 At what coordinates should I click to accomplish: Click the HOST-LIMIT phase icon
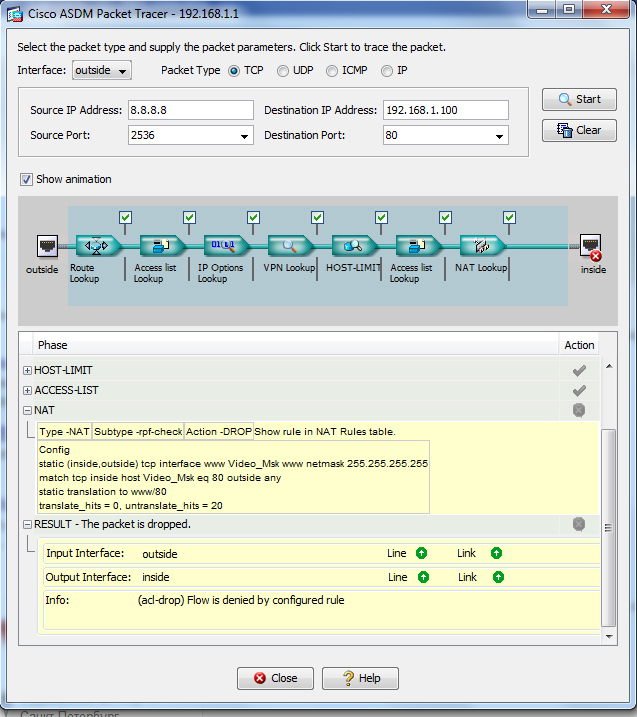click(x=354, y=246)
